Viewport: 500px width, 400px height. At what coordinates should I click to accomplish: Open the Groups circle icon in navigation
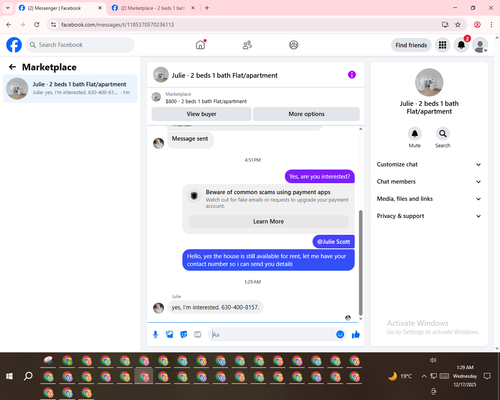click(x=294, y=45)
